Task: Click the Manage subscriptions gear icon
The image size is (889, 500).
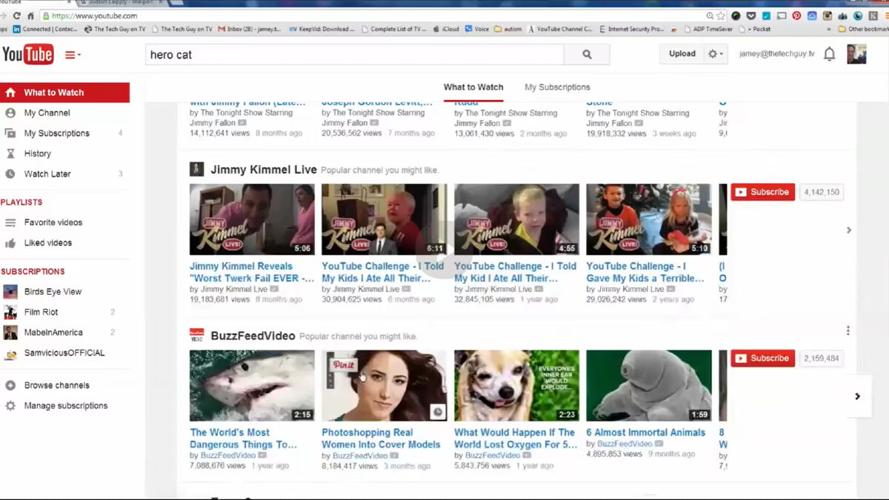Action: click(x=10, y=406)
